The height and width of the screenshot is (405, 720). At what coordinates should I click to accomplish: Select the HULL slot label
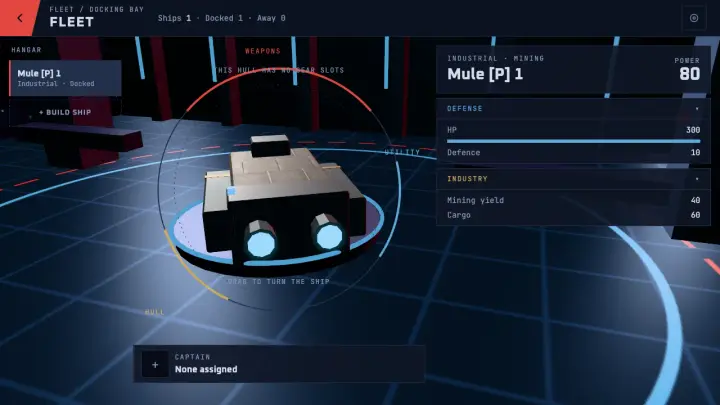154,312
